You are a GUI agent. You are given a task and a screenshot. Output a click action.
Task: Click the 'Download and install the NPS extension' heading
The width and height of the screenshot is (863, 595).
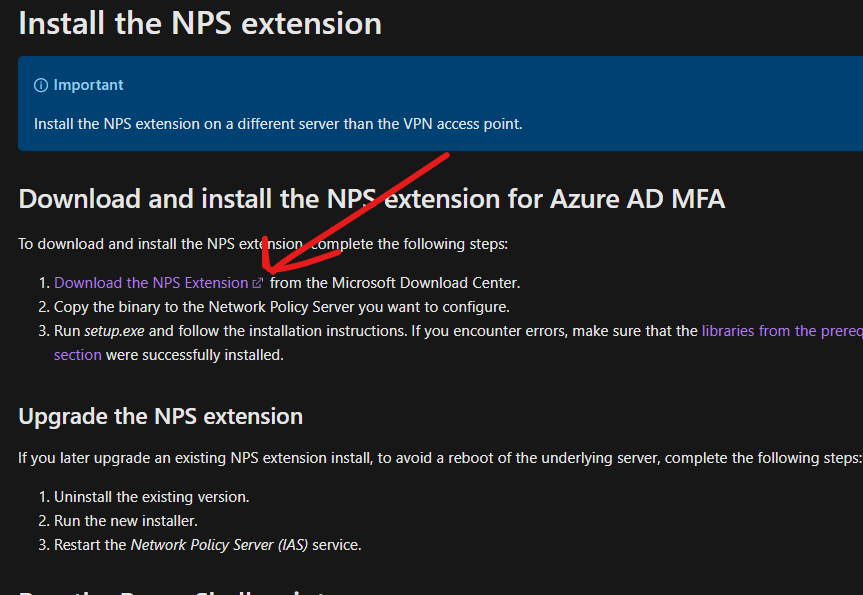tap(372, 199)
